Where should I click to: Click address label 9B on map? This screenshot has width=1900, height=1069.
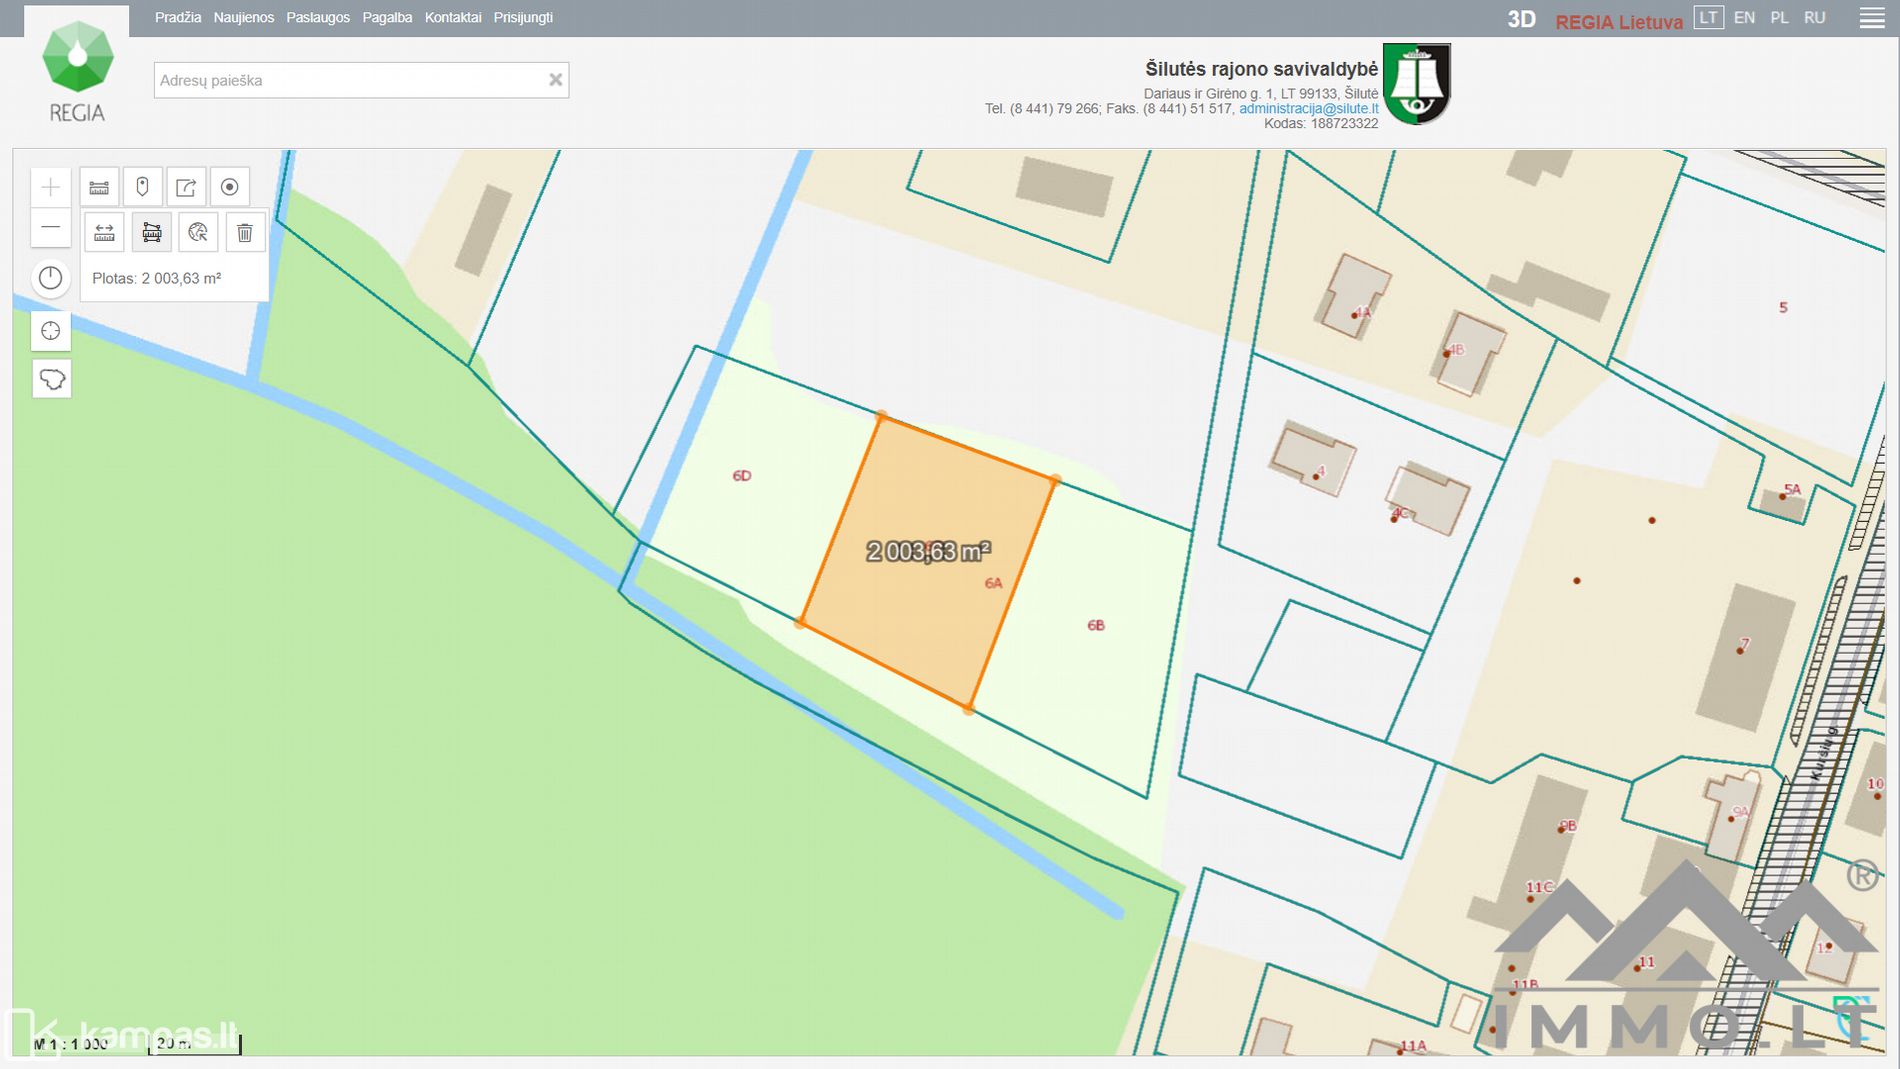(1568, 826)
